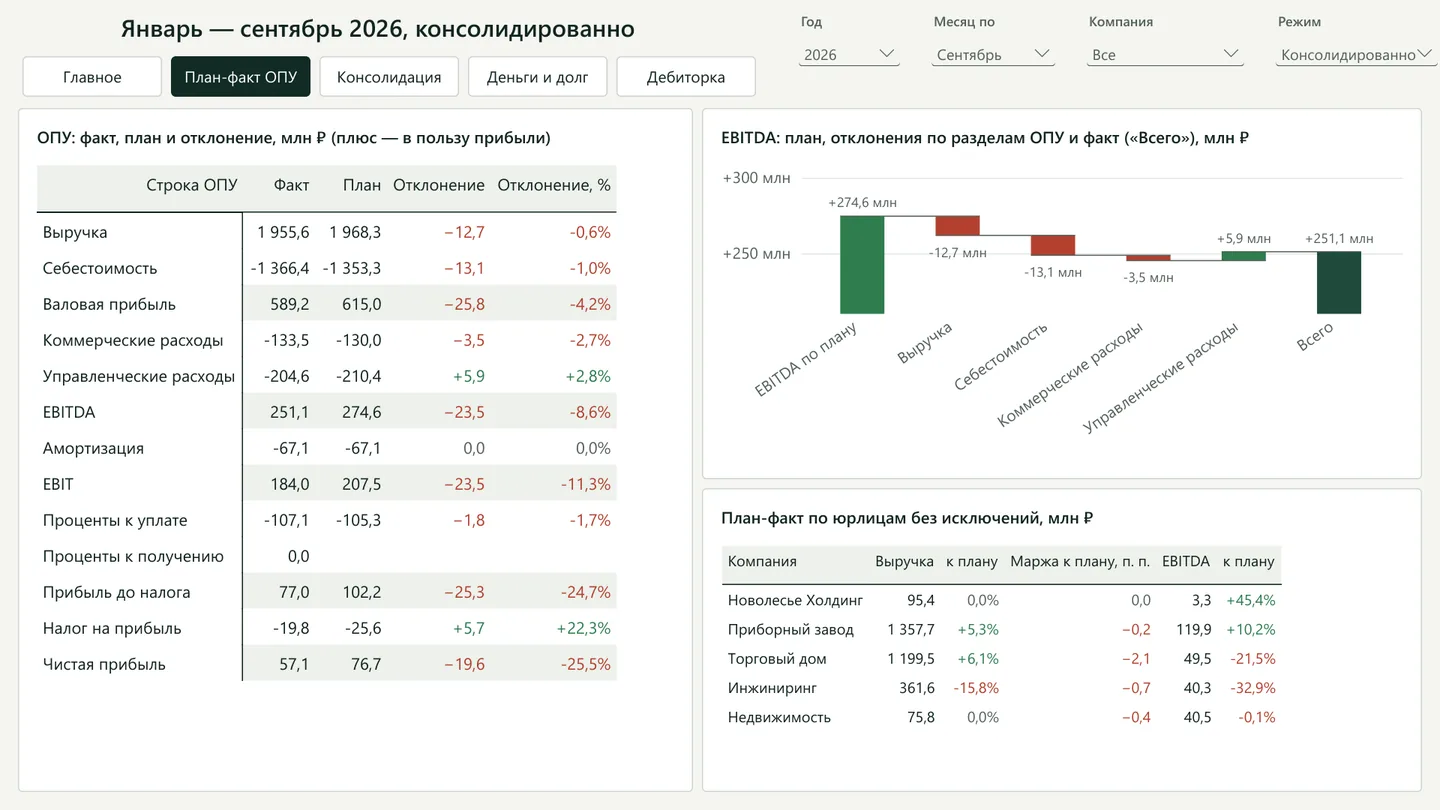Open the Дебиторка tab
Image resolution: width=1440 pixels, height=810 pixels.
click(686, 77)
